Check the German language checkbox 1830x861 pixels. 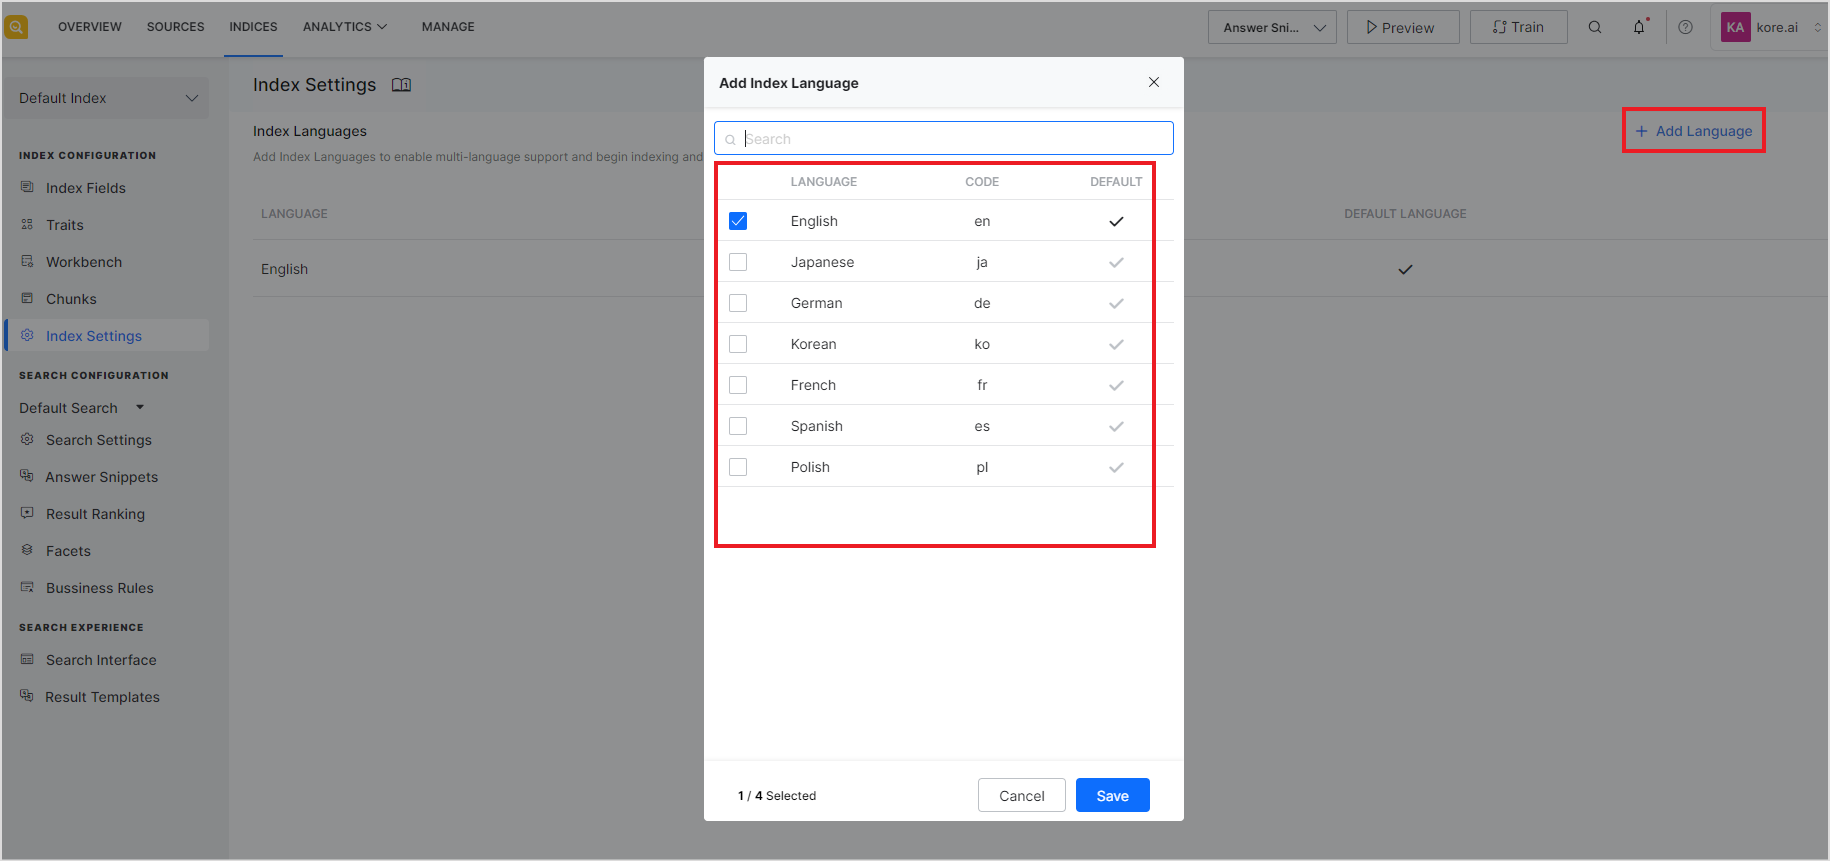point(738,303)
